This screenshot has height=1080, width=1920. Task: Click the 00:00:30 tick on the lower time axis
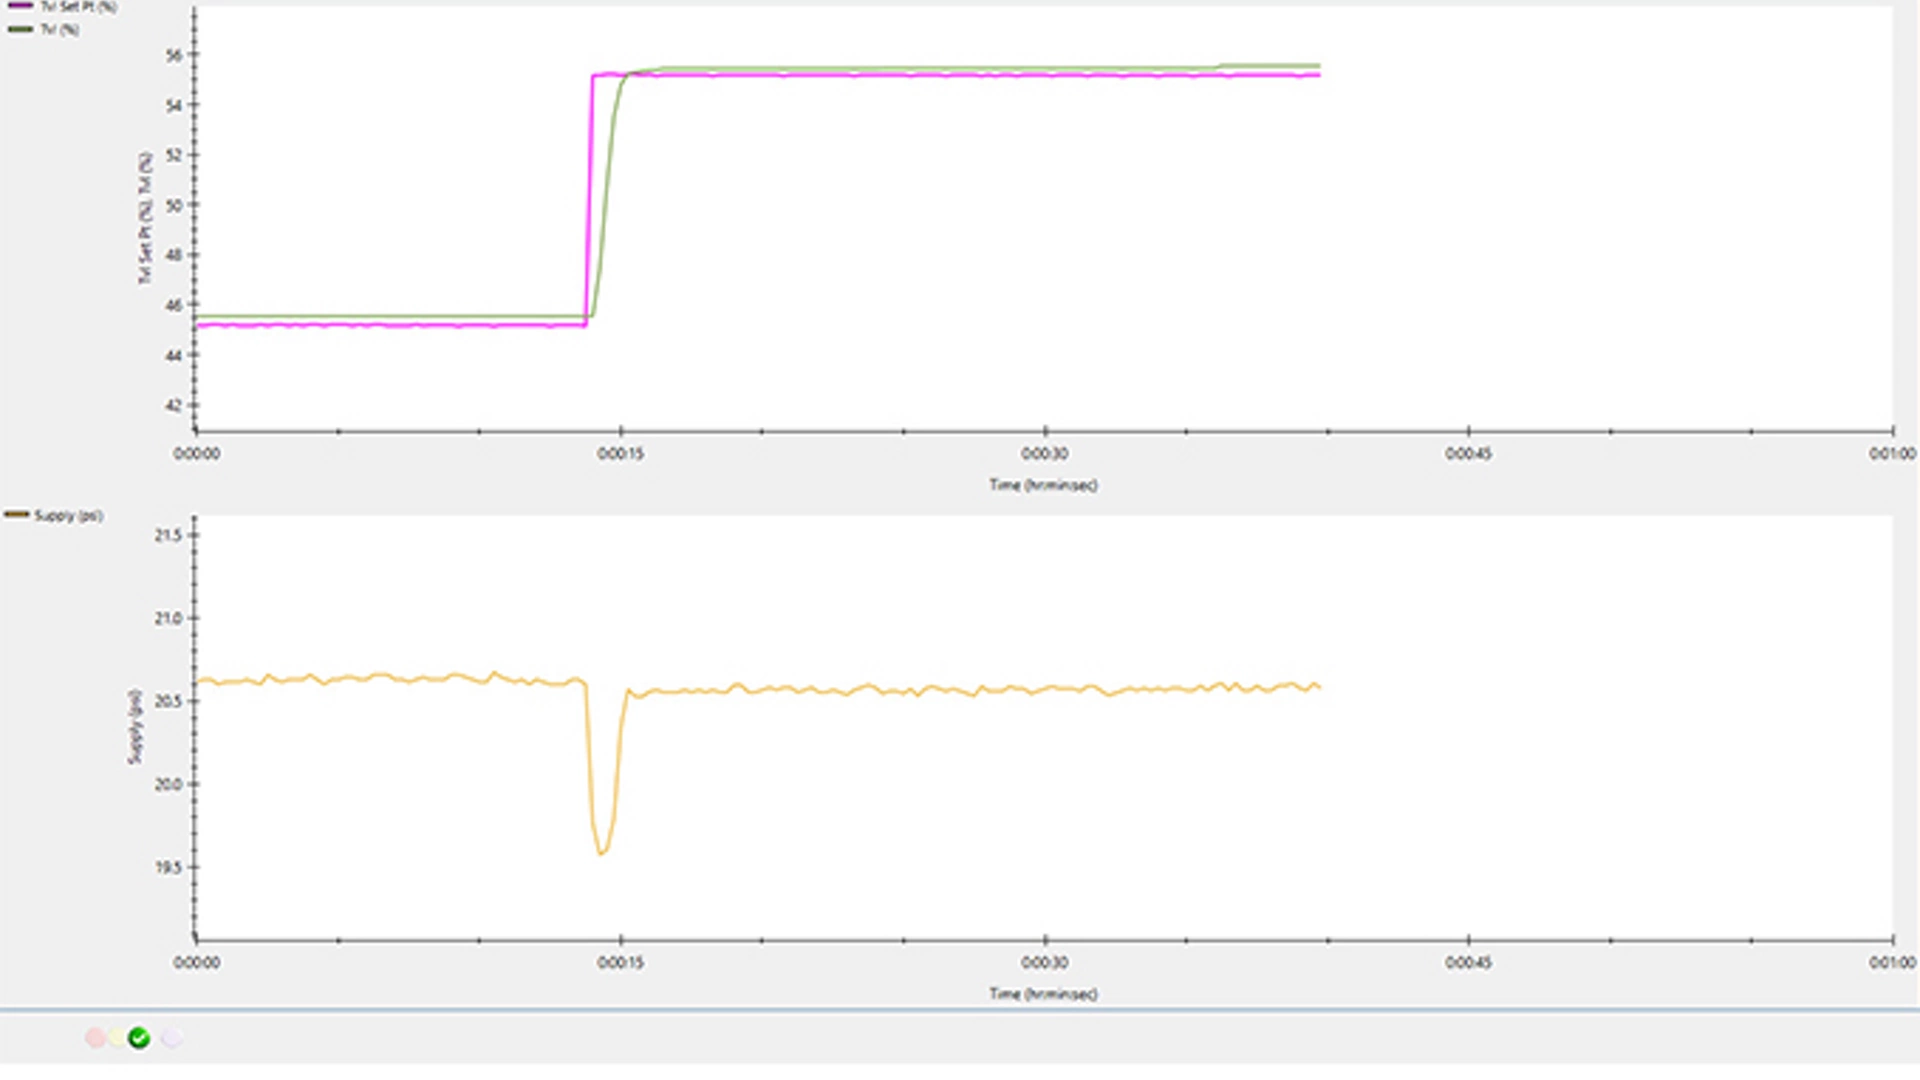click(x=1044, y=962)
